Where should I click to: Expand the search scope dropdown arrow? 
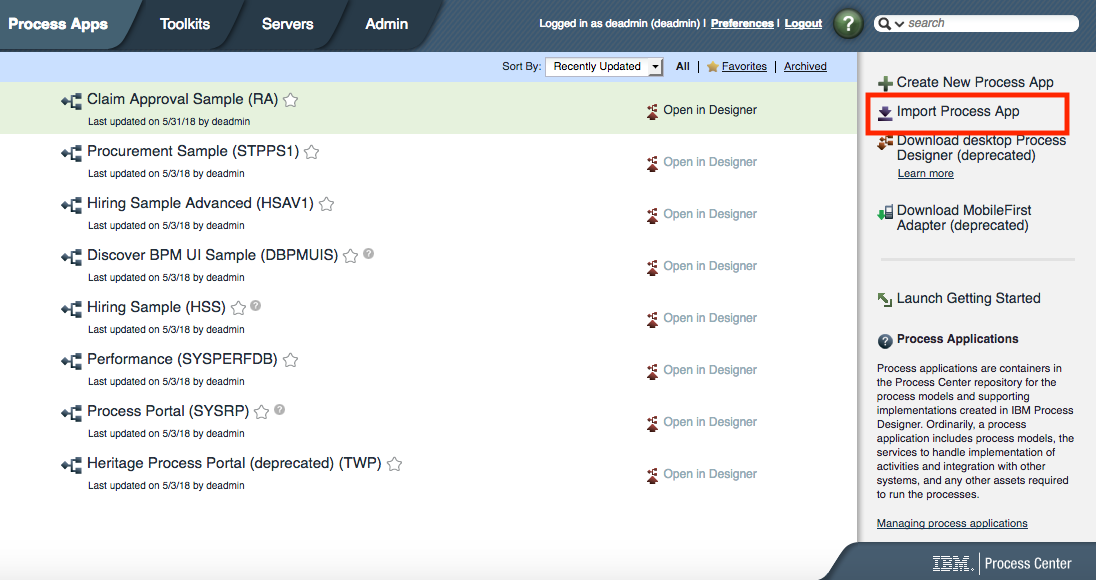899,24
